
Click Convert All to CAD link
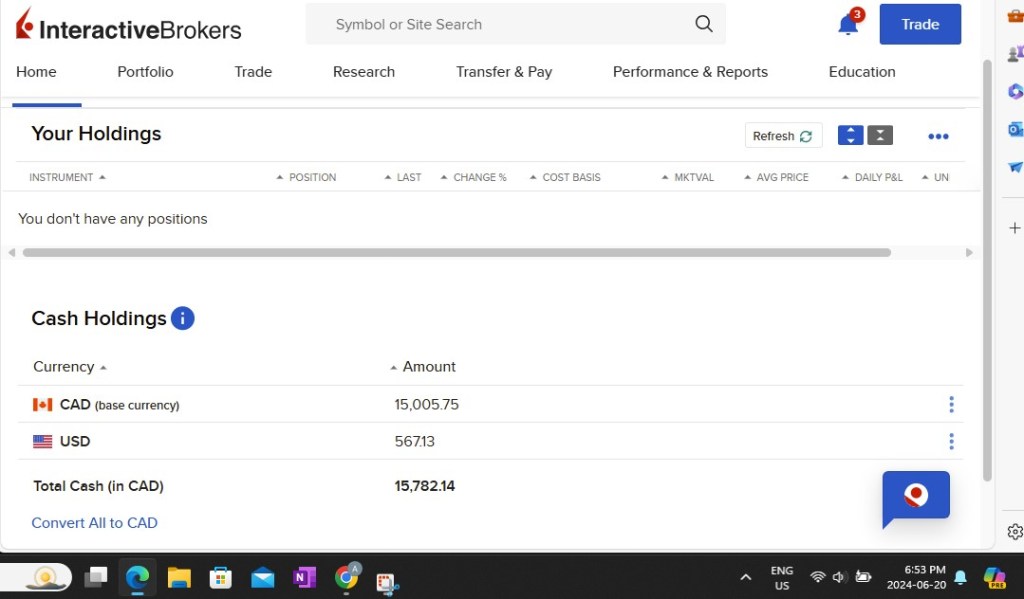(x=95, y=523)
